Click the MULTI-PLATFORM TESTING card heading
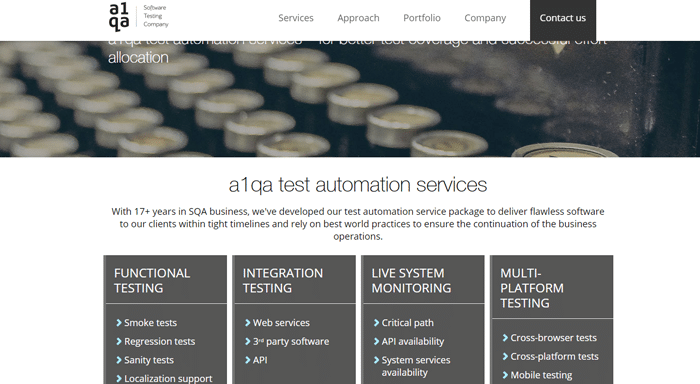The image size is (700, 384). point(532,288)
